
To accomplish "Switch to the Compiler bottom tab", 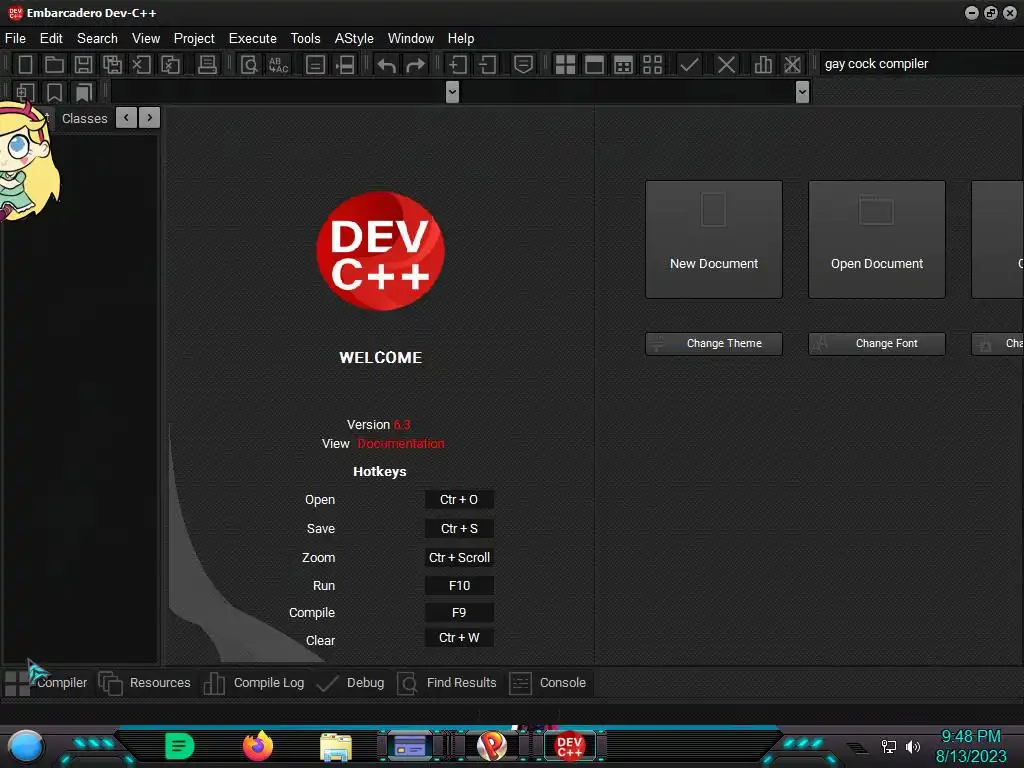I will coord(46,683).
